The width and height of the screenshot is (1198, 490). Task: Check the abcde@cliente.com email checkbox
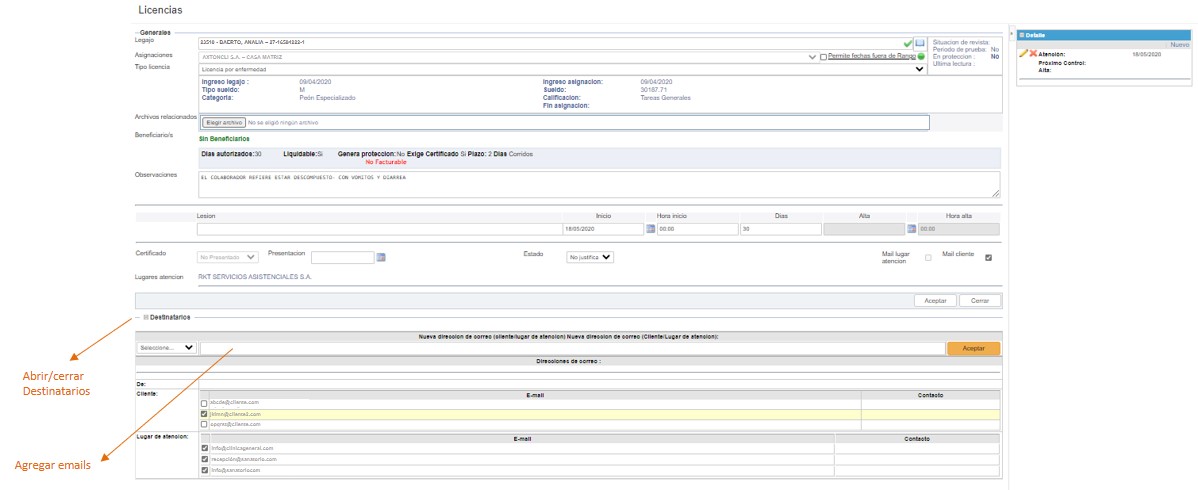(204, 403)
